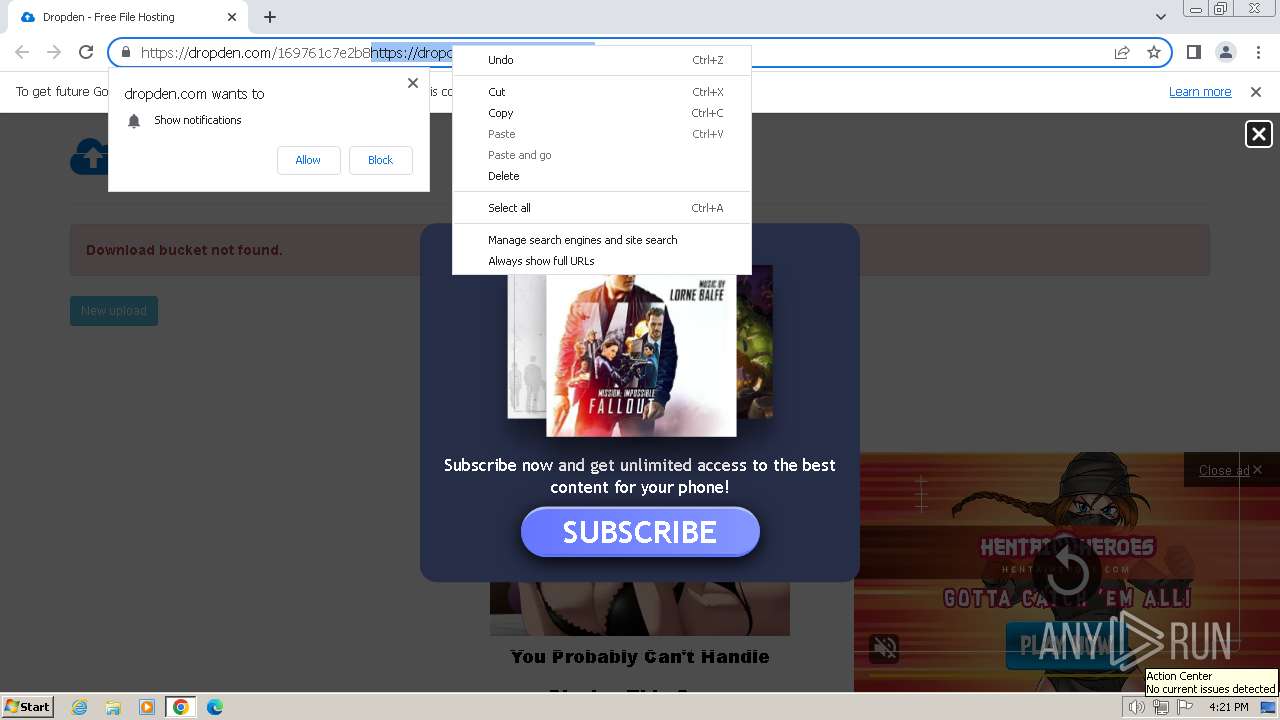Choose Delete from the context menu
Screen dimensions: 1280x720
click(x=602, y=176)
